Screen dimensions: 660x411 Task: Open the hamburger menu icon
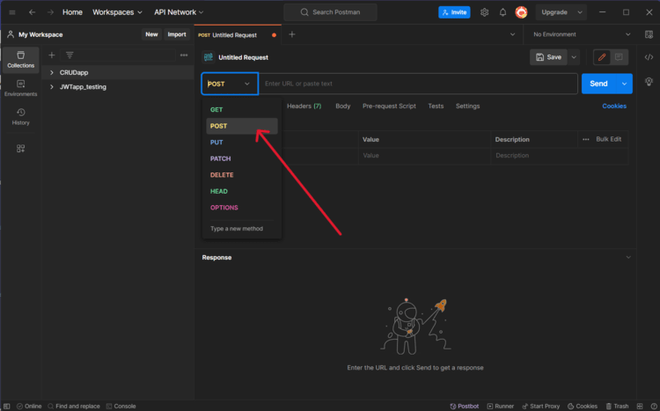pos(12,12)
